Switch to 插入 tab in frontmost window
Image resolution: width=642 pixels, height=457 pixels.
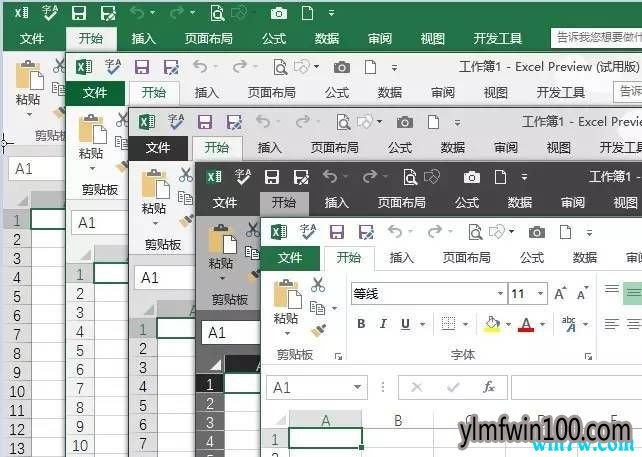tap(401, 258)
